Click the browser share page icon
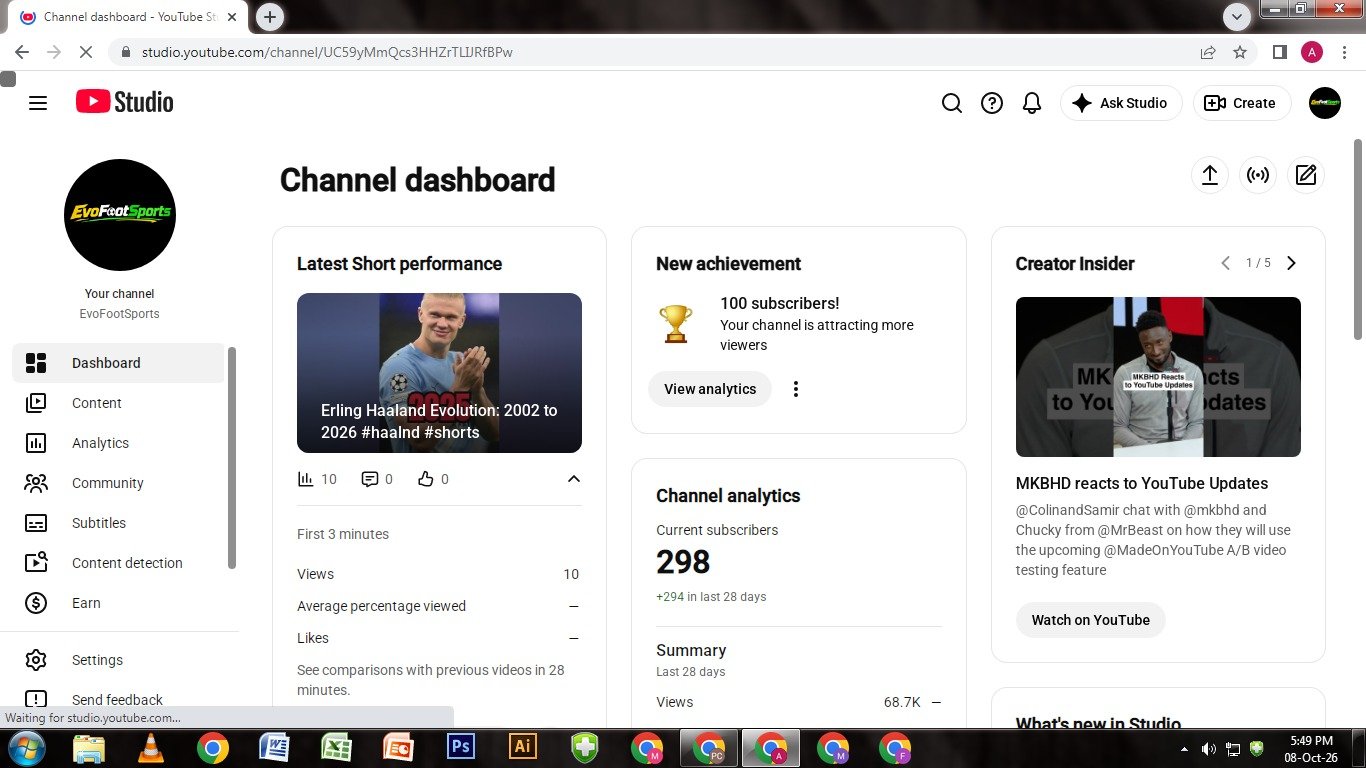This screenshot has height=768, width=1366. (1208, 52)
